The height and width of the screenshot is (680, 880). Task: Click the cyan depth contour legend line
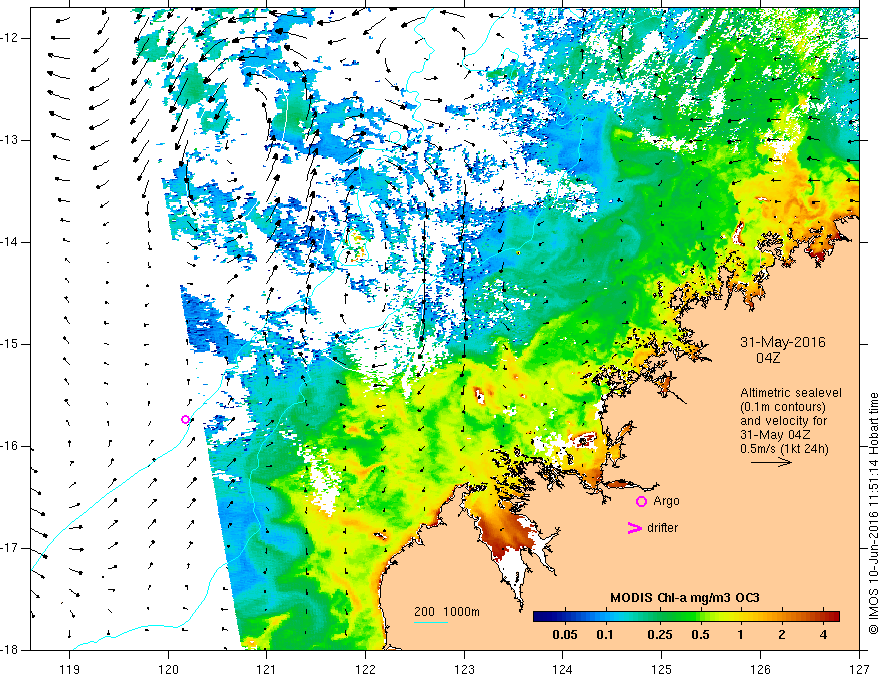[431, 622]
